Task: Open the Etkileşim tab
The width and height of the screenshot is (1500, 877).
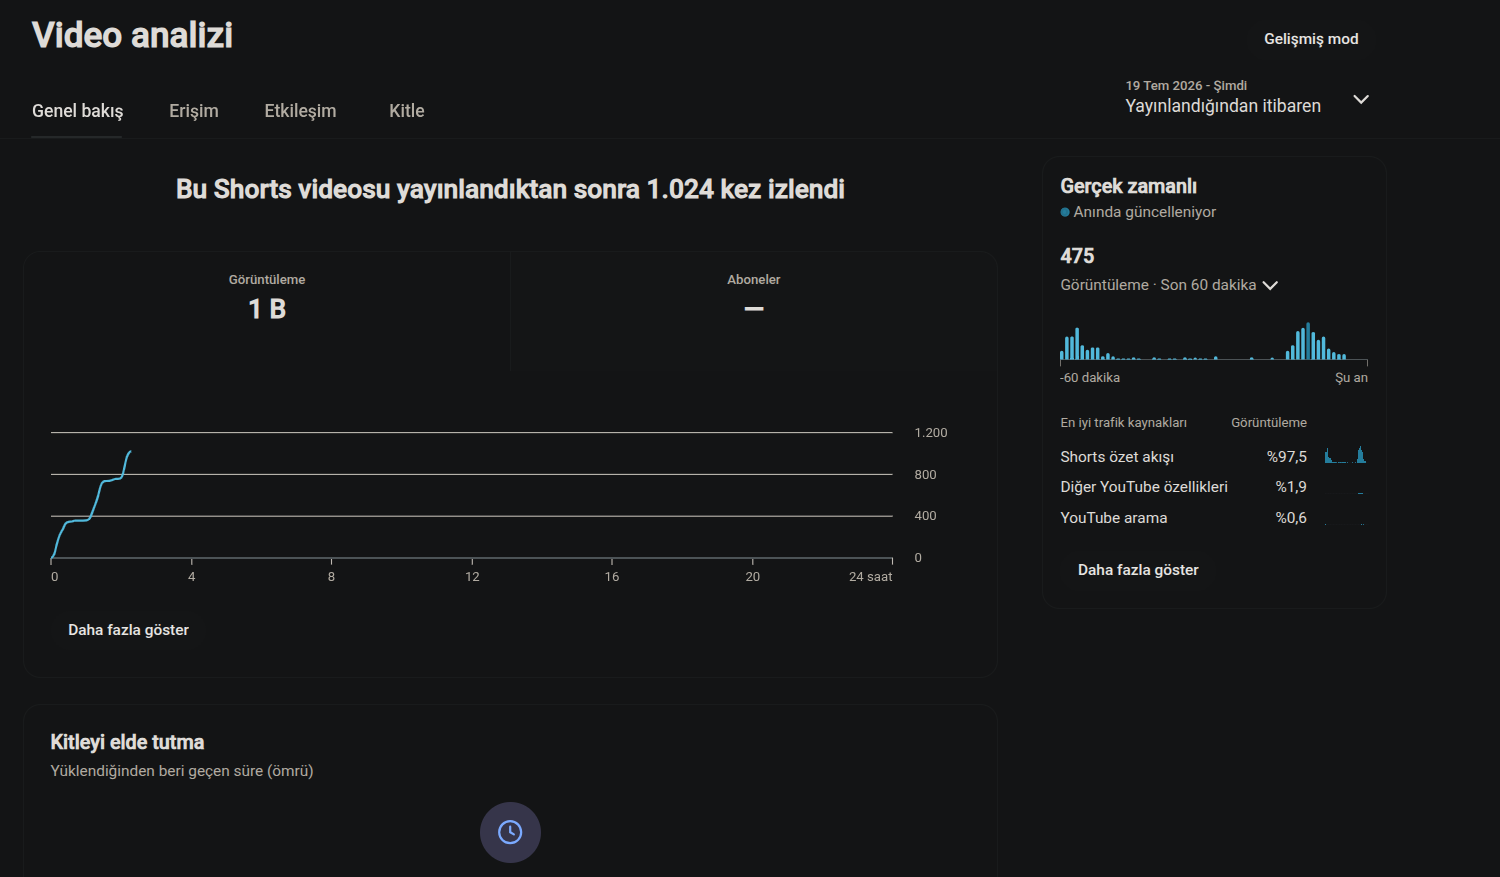Action: coord(300,111)
